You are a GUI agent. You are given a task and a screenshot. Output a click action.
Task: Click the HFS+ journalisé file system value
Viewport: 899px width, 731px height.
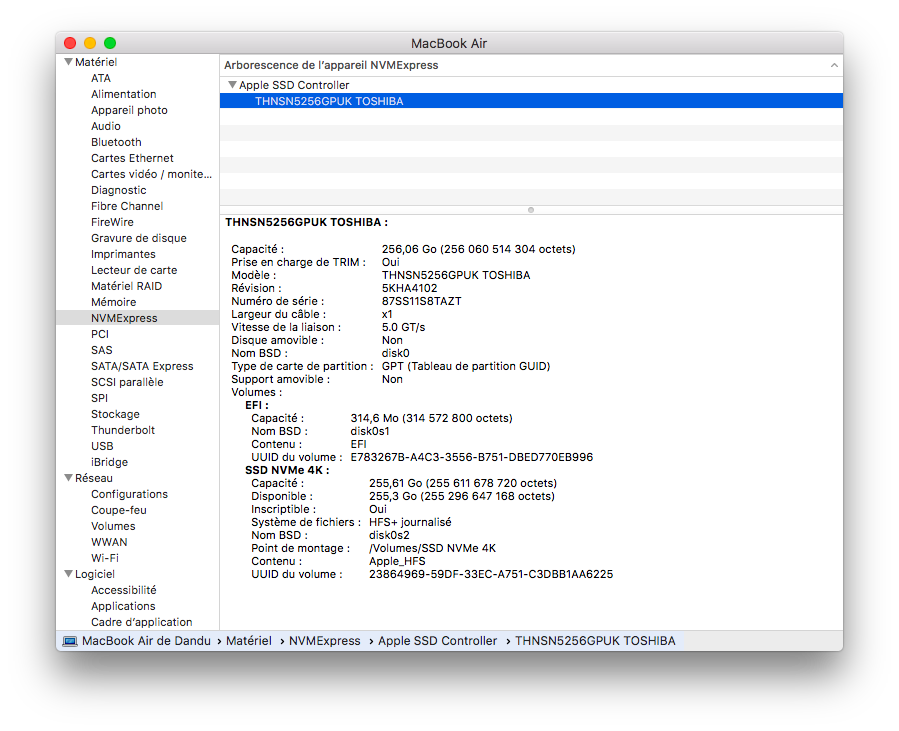click(410, 522)
